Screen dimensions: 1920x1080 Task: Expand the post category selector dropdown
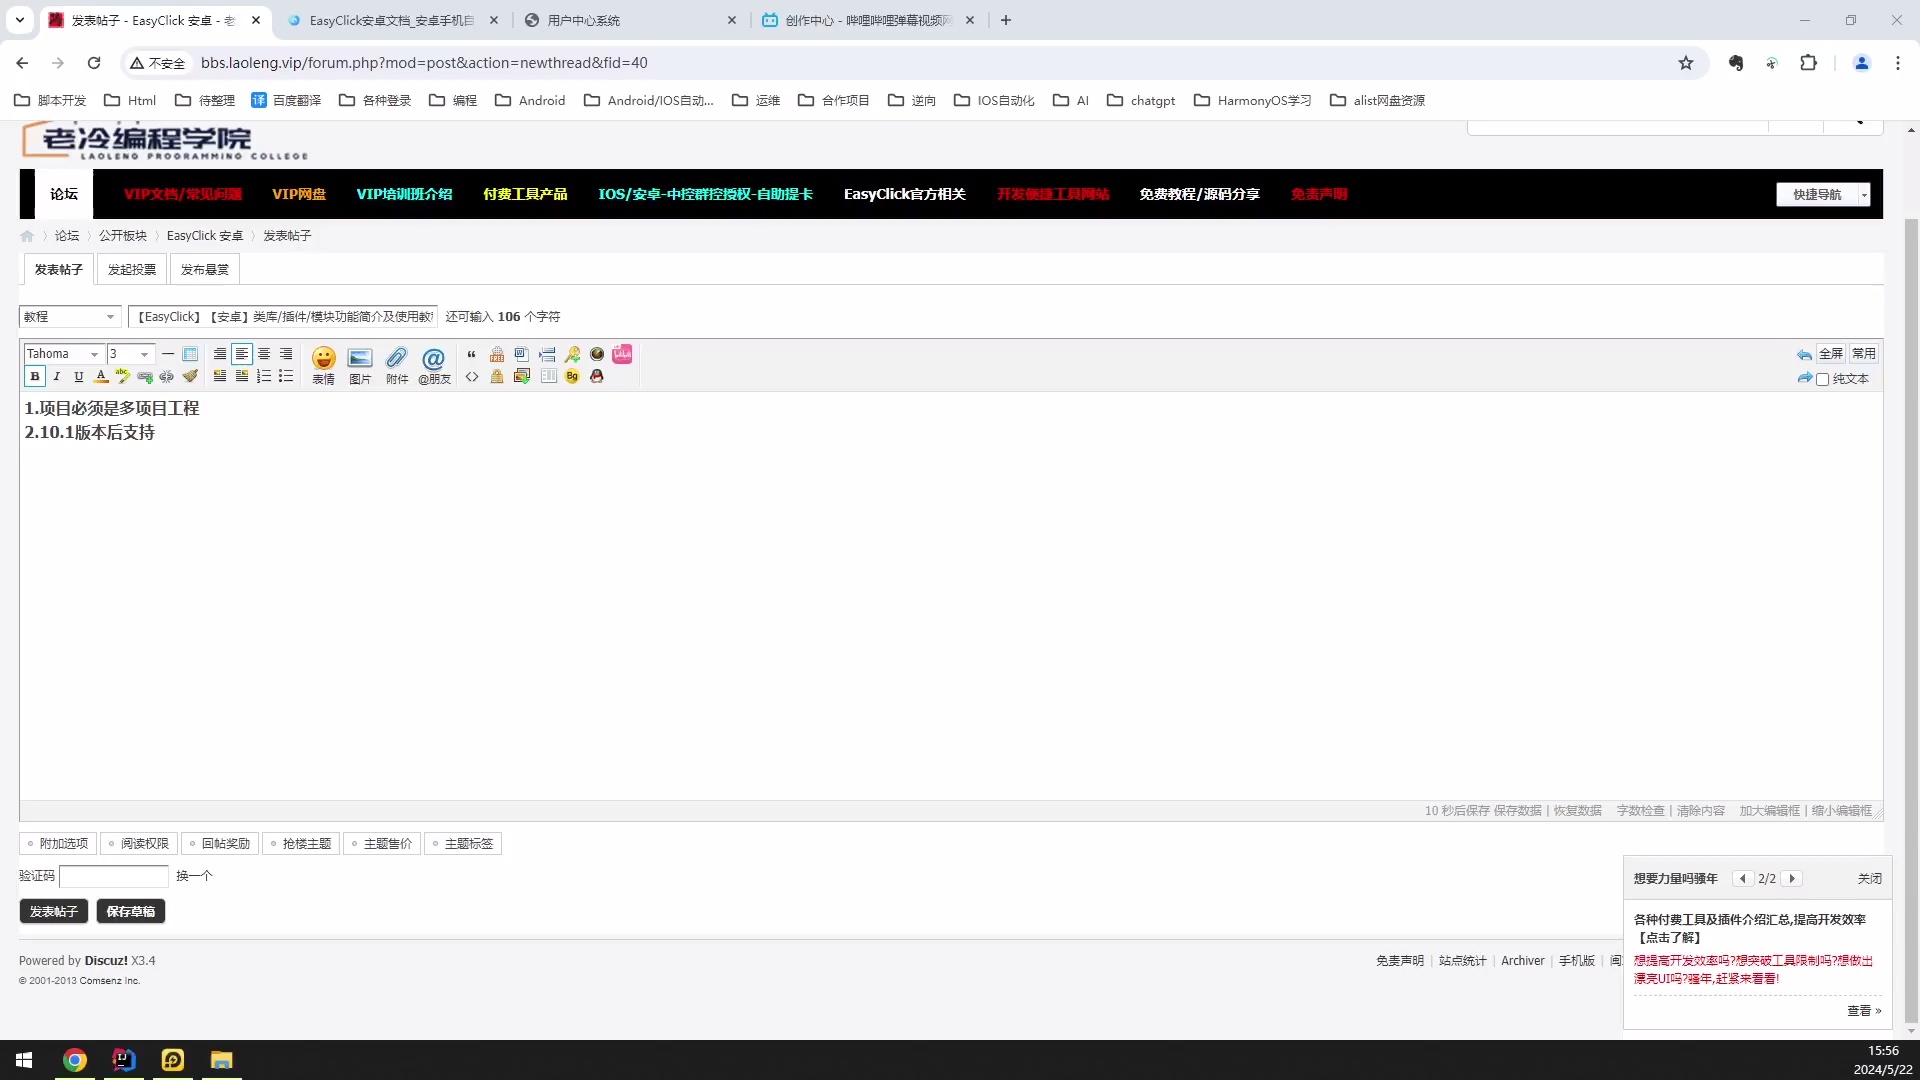click(x=68, y=316)
